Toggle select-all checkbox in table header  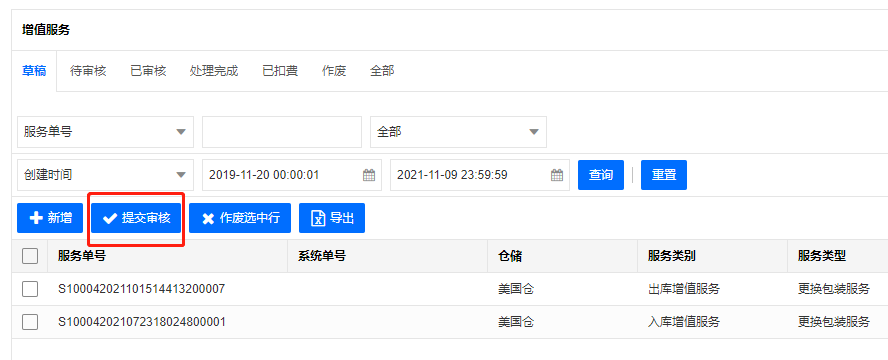(x=30, y=256)
